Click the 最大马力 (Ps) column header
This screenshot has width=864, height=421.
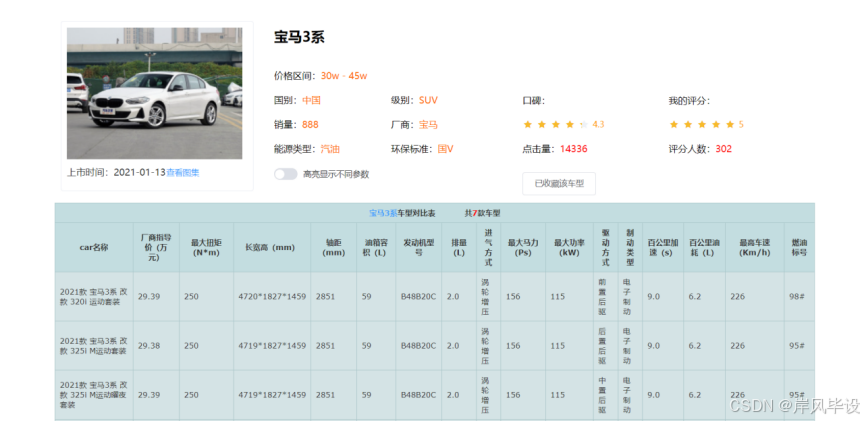(523, 247)
